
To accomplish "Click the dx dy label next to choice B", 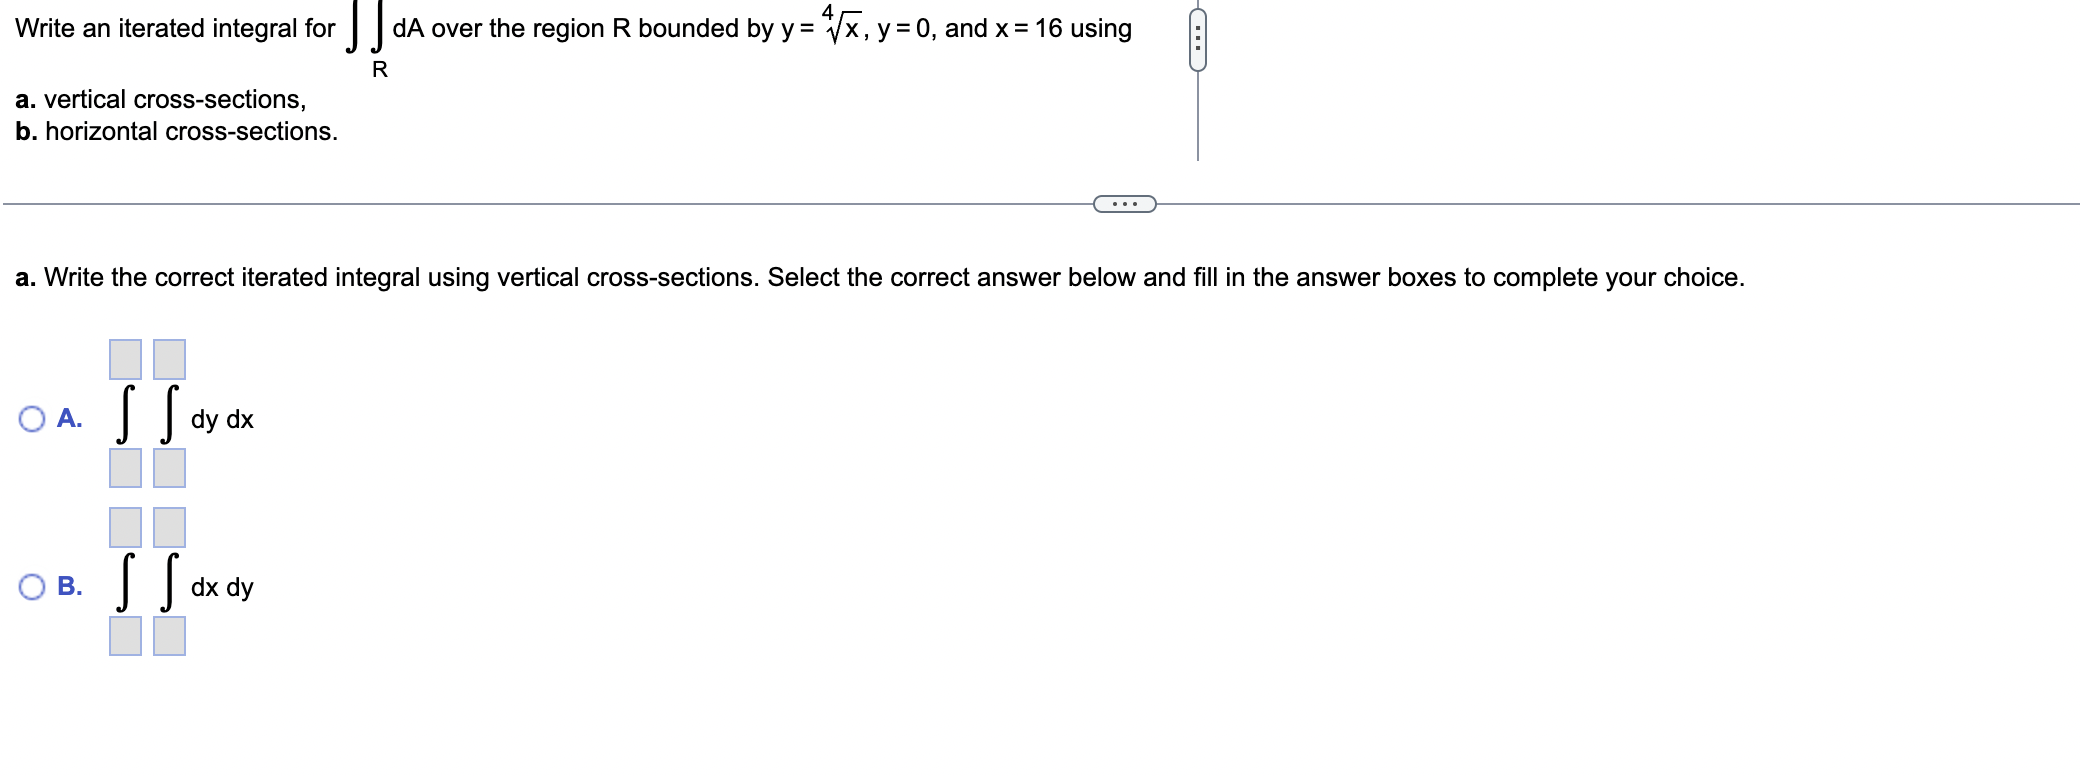I will coord(222,588).
